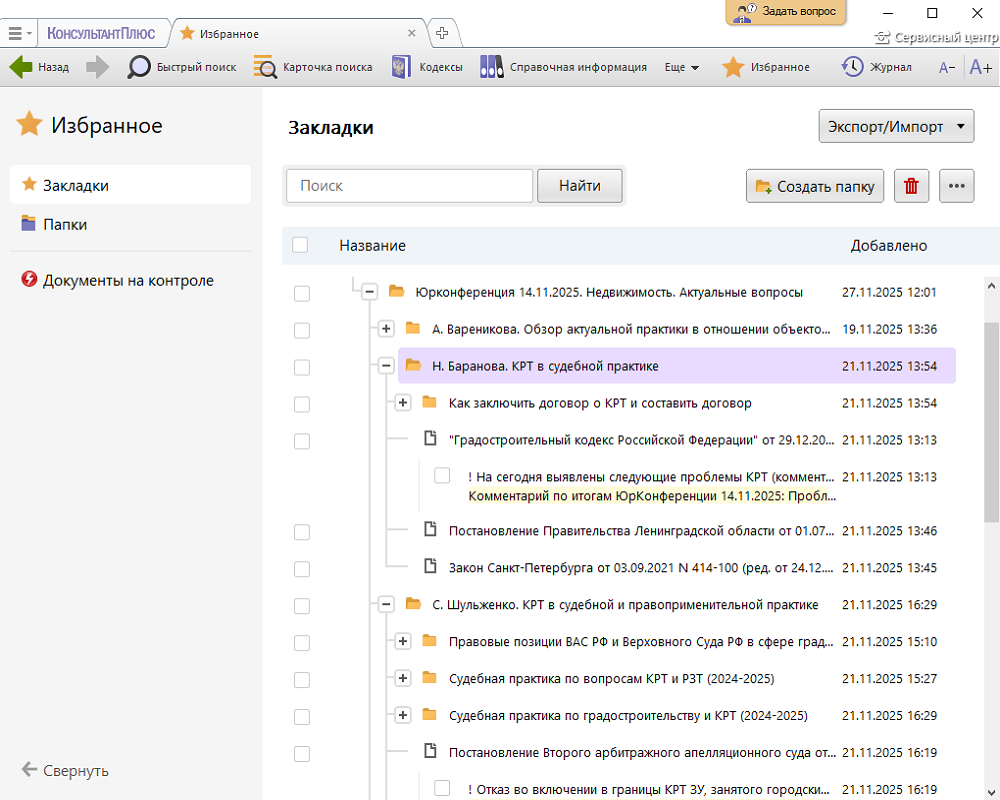Toggle the select-all checkbox in header
This screenshot has height=800, width=1000.
point(300,245)
